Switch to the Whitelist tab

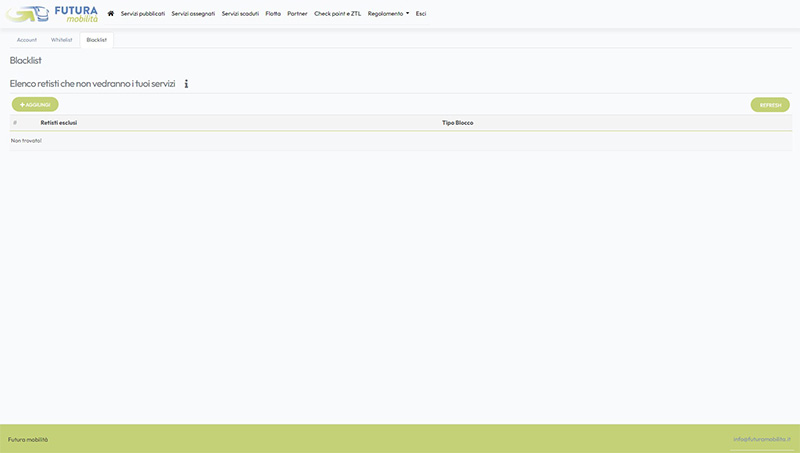62,40
